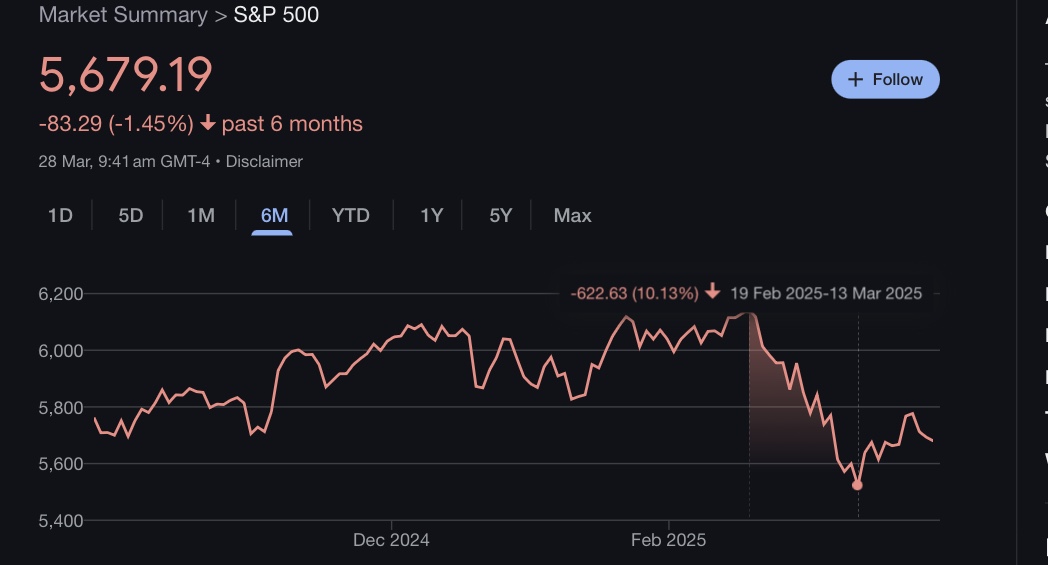This screenshot has height=565, width=1048.
Task: Select the active 6M tab
Action: coord(274,215)
